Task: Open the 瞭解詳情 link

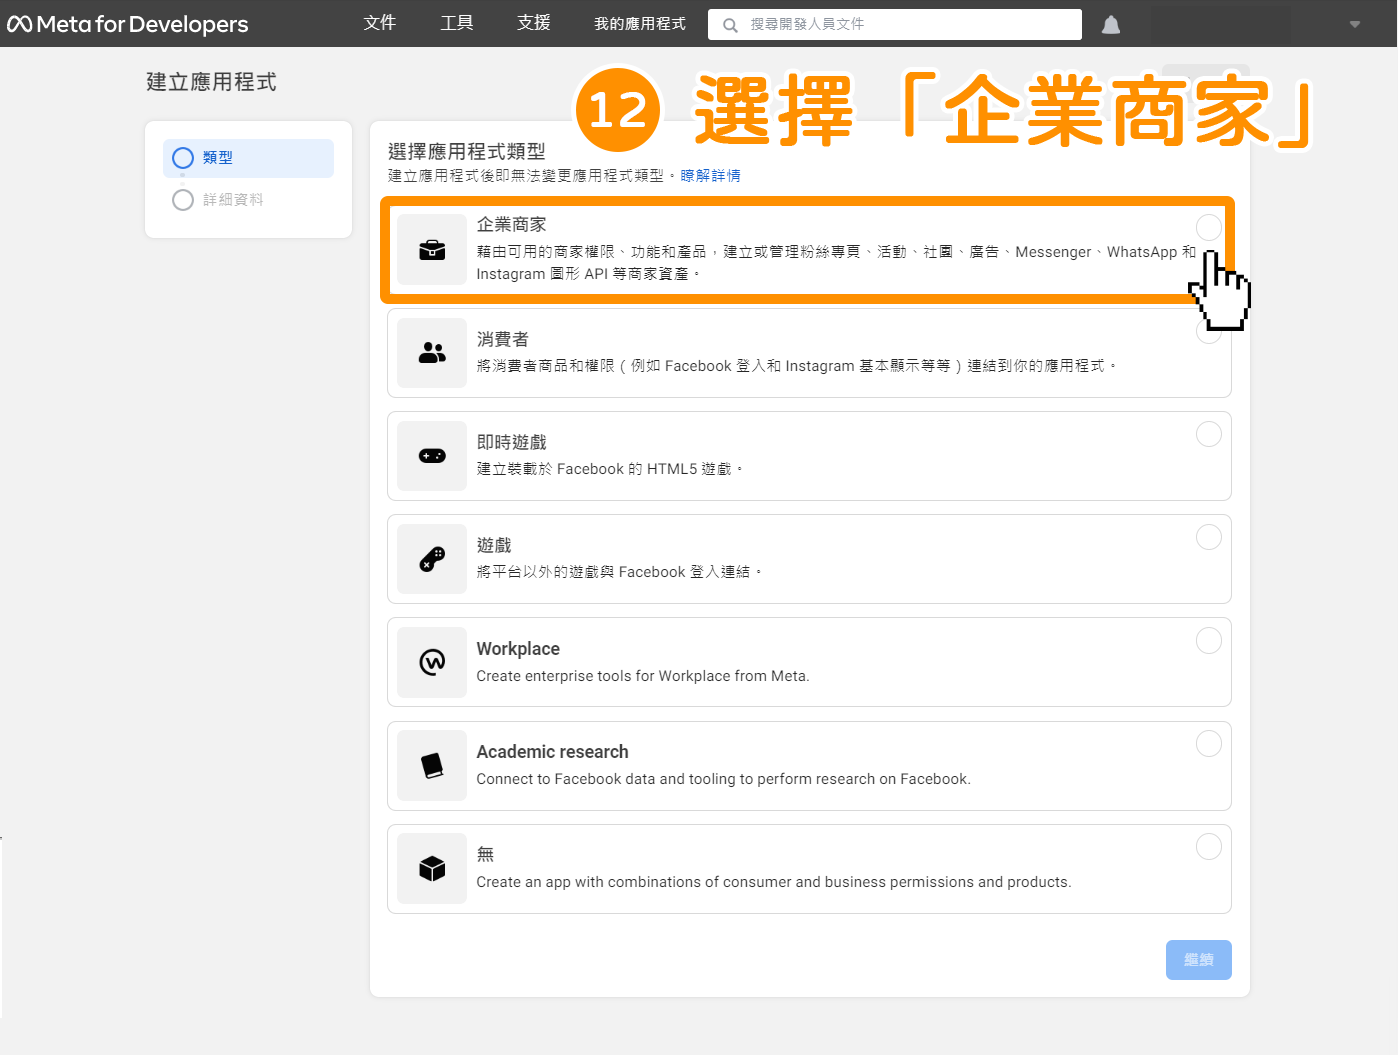Action: click(711, 176)
